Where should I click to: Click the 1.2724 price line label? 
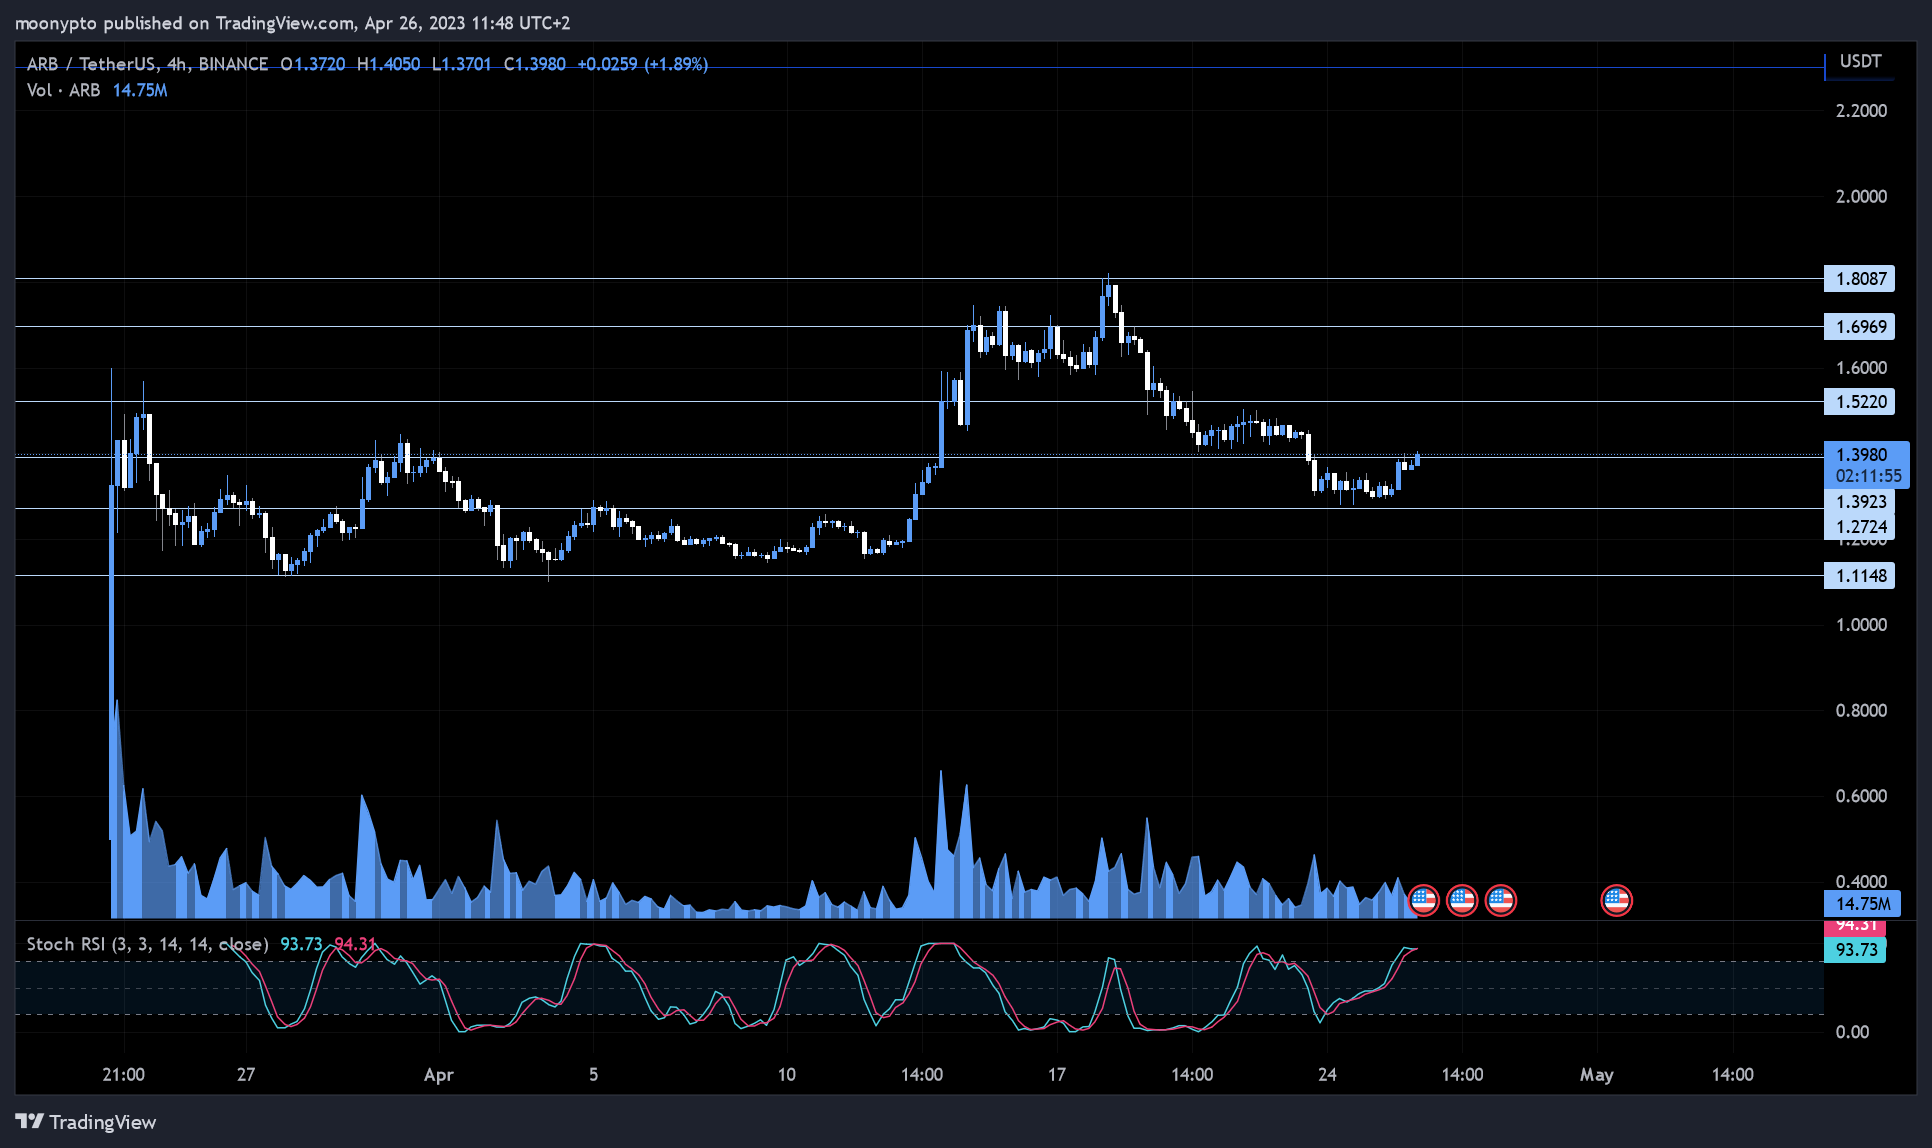[x=1860, y=527]
